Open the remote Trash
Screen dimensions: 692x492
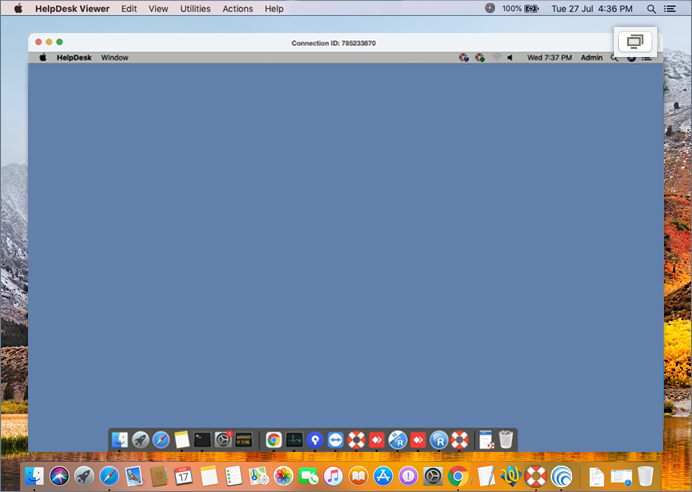pyautogui.click(x=506, y=439)
